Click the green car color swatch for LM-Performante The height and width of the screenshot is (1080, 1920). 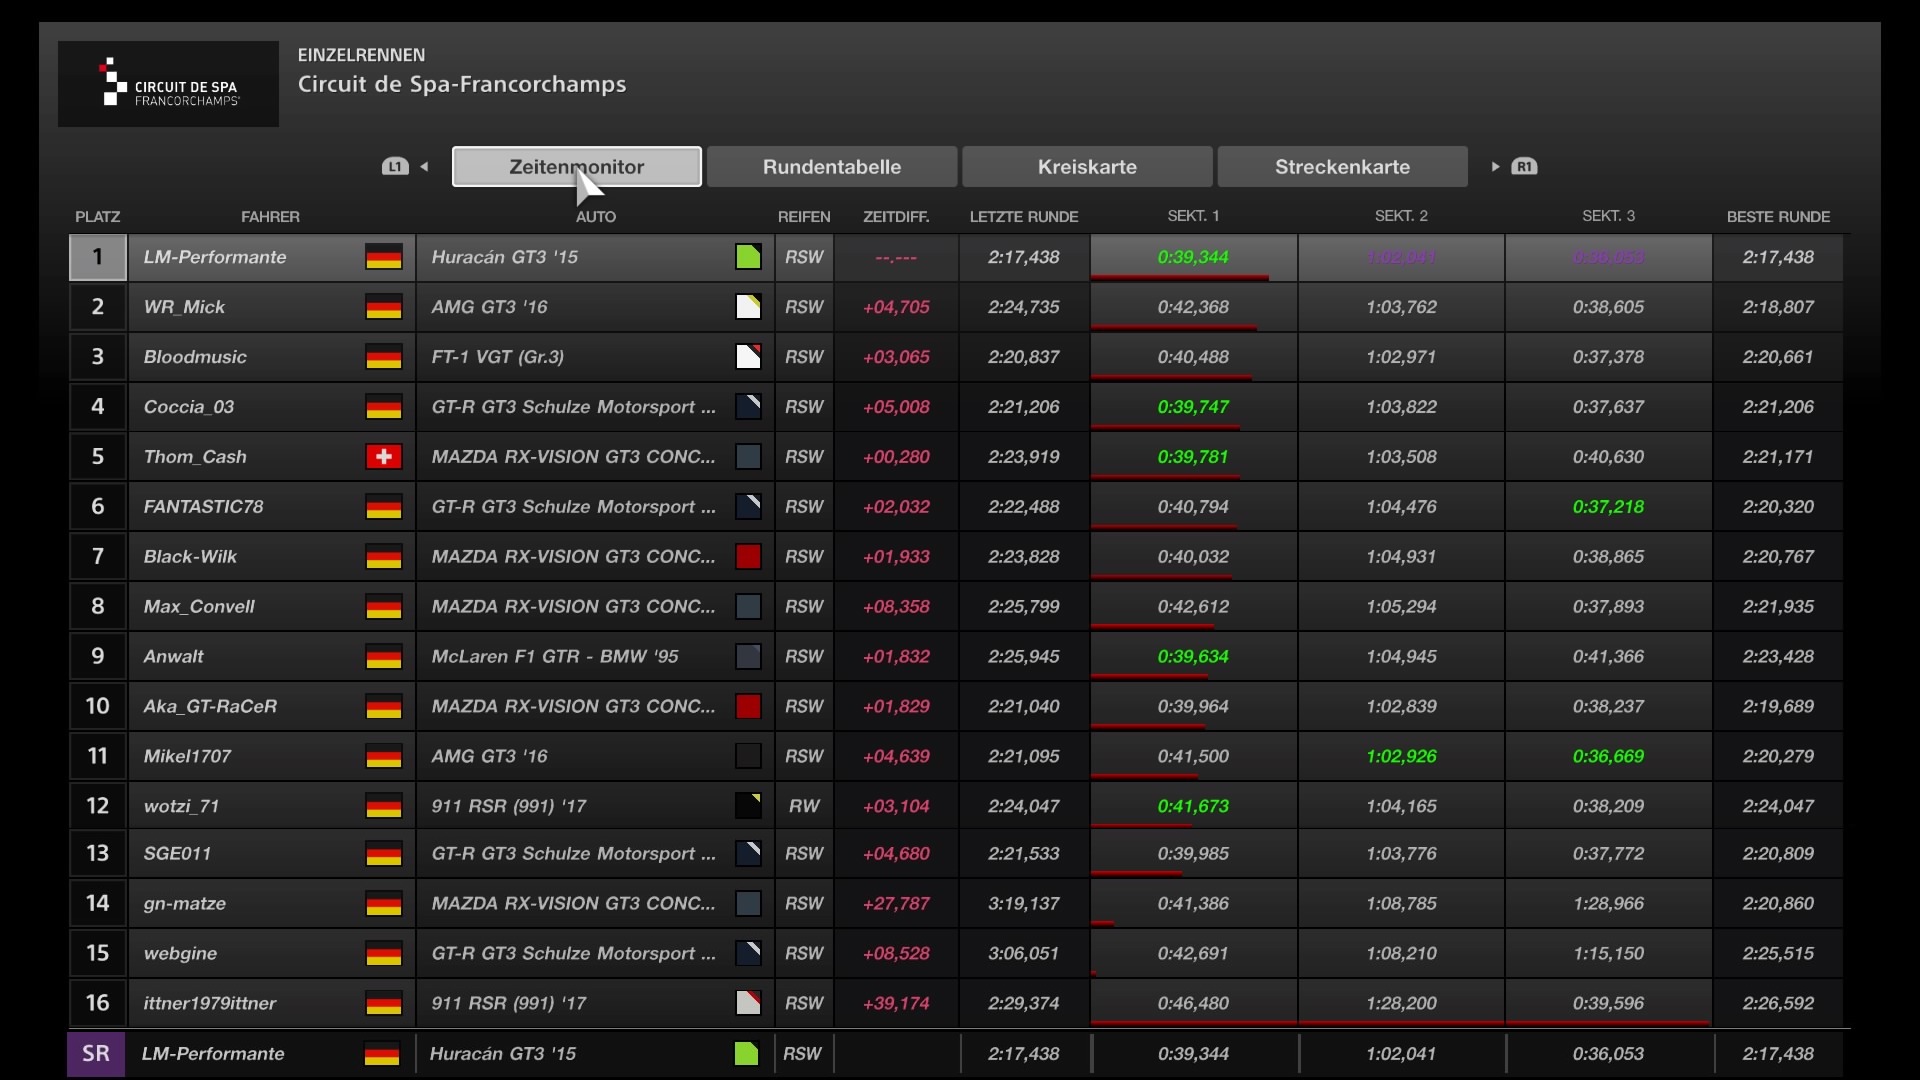point(748,257)
